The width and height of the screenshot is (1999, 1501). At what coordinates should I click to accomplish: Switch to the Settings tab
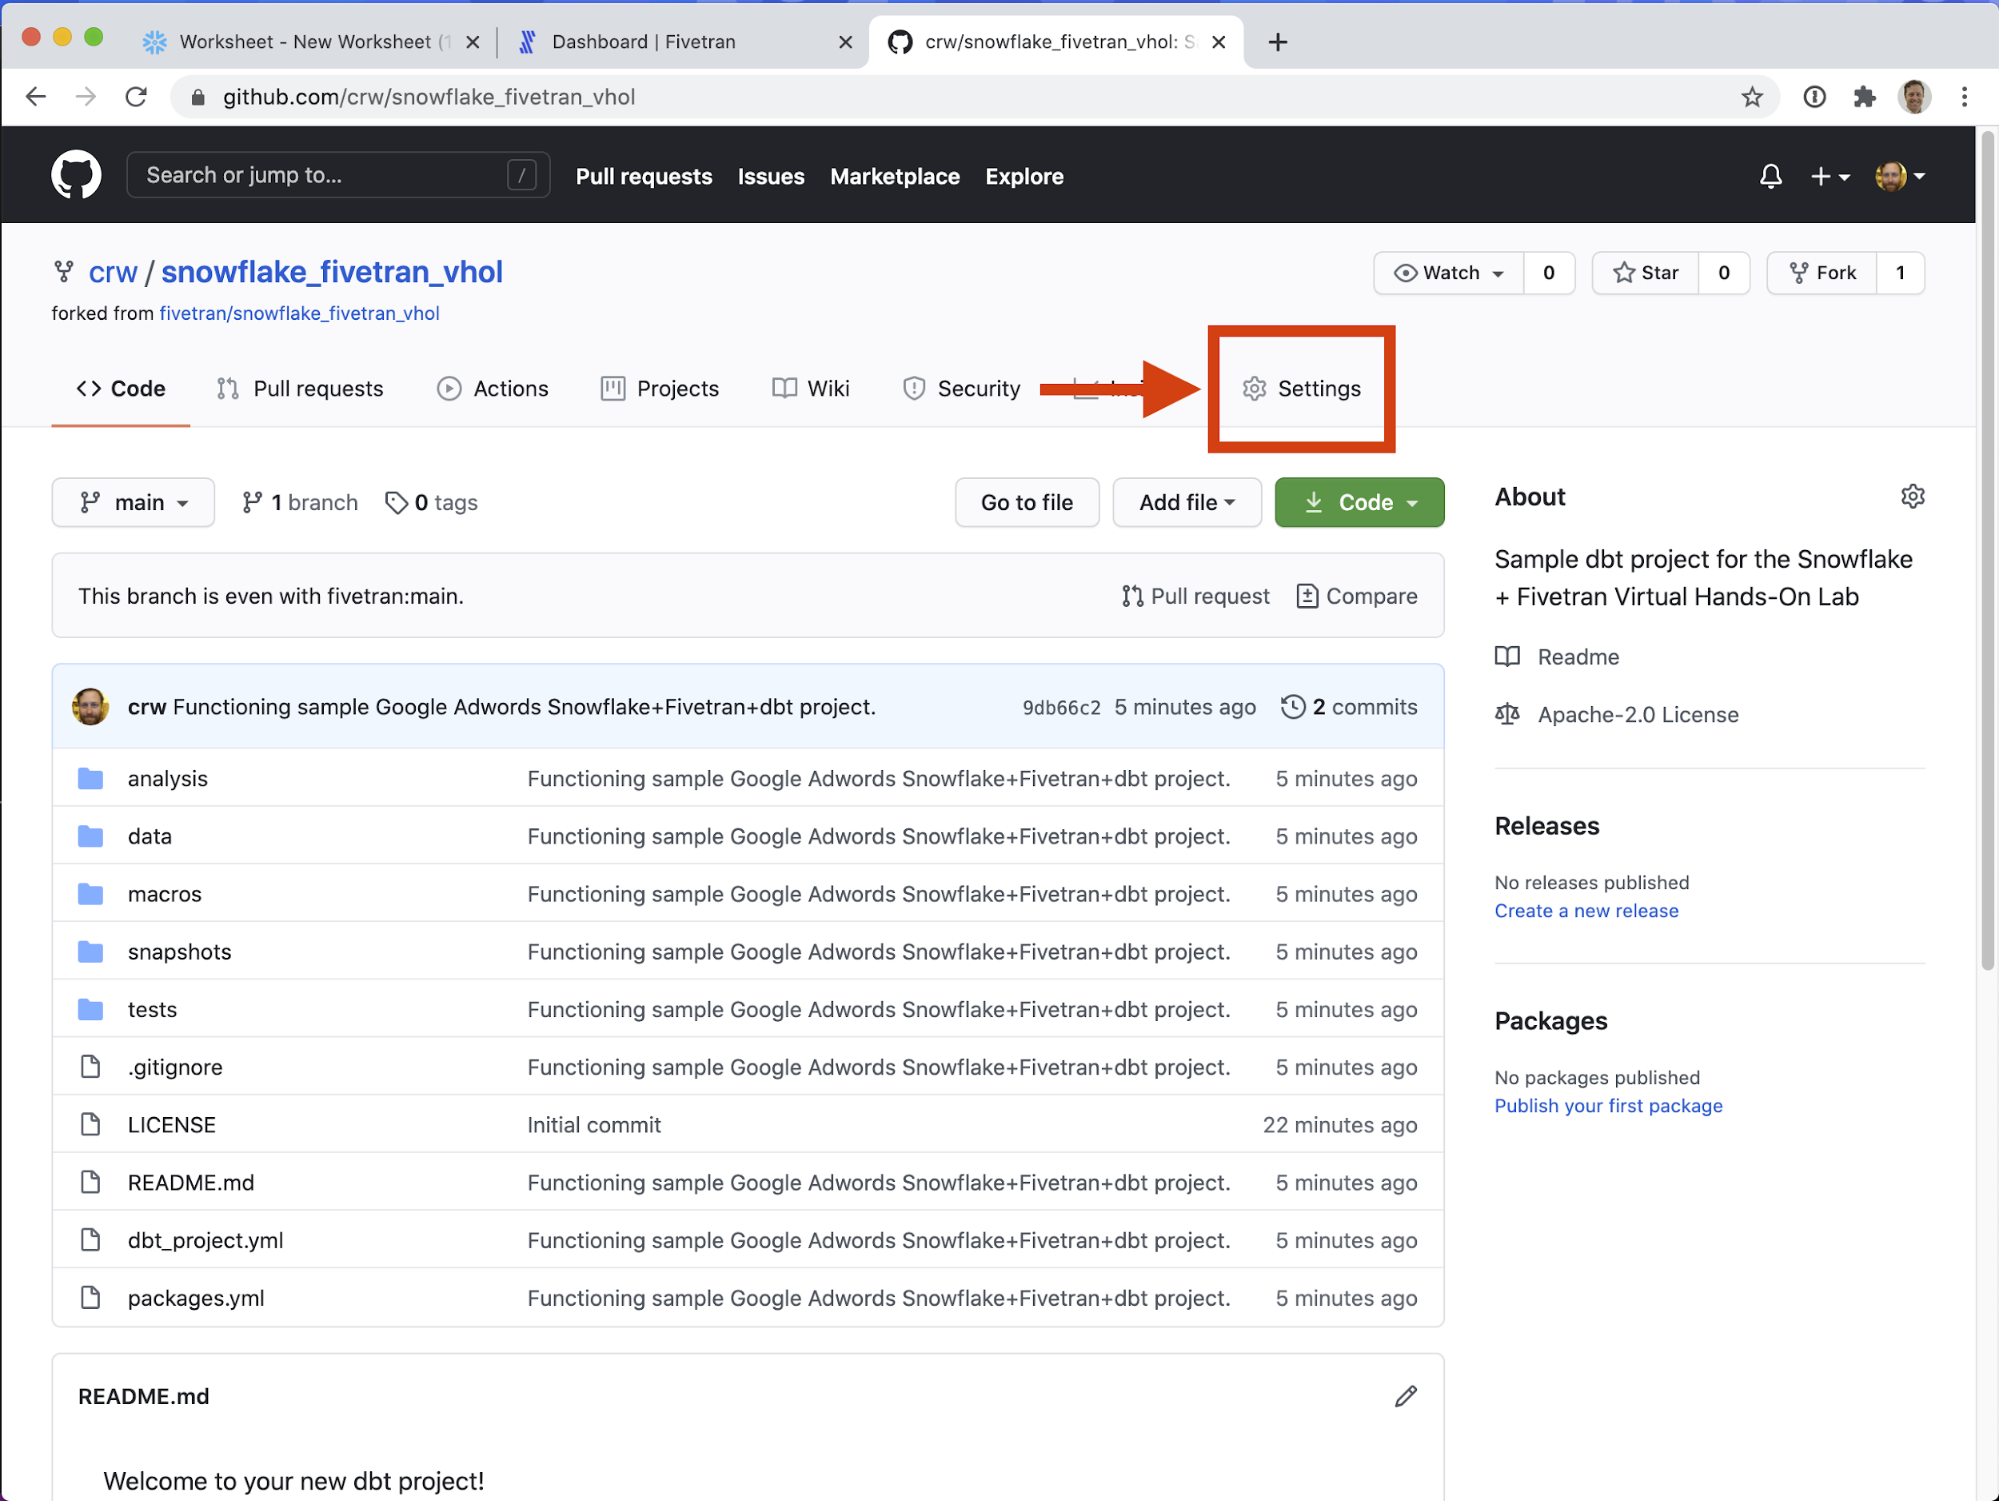(x=1301, y=388)
